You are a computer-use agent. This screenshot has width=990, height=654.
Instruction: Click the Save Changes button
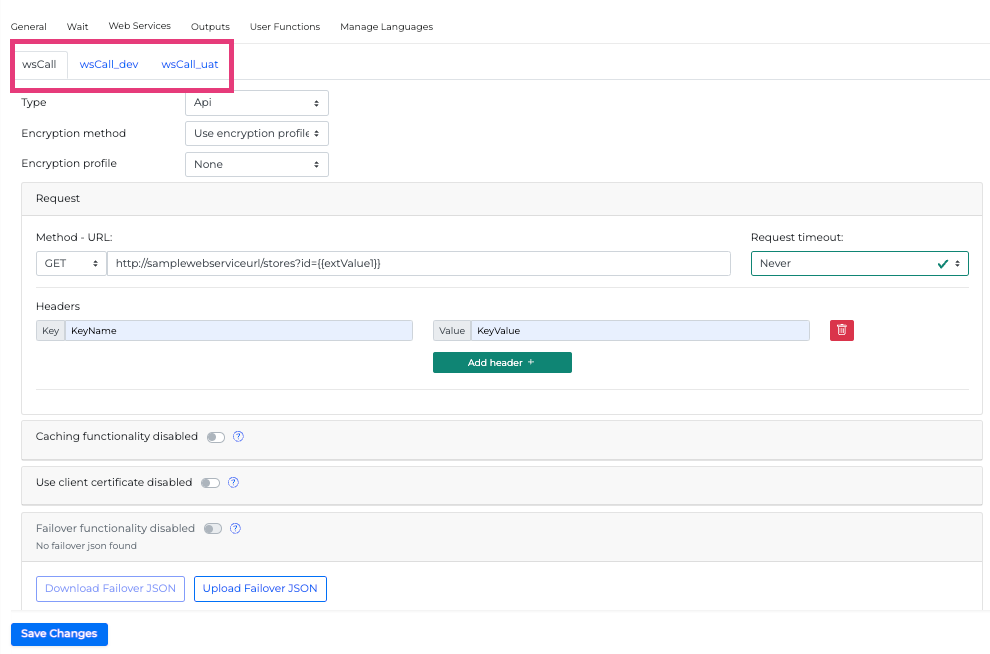click(x=59, y=634)
